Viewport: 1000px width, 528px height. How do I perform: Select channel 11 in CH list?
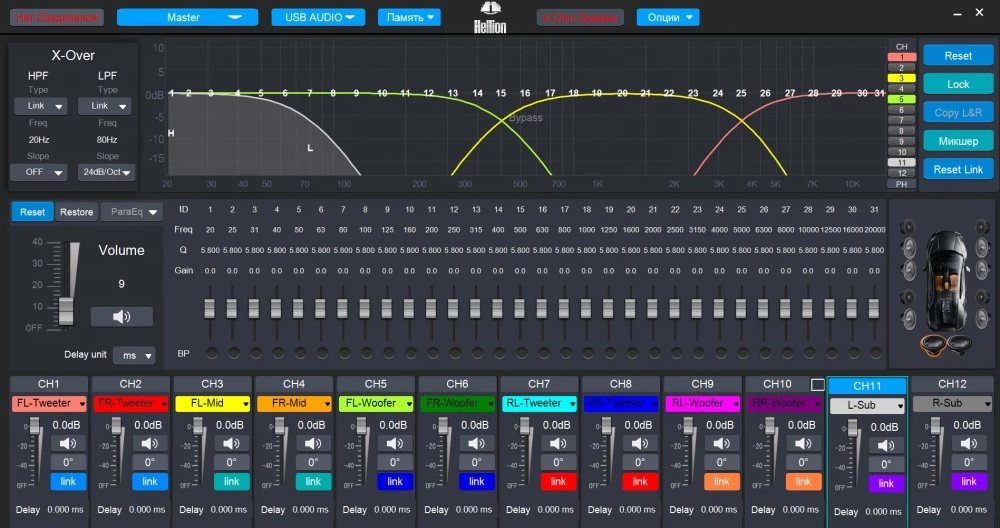[902, 163]
